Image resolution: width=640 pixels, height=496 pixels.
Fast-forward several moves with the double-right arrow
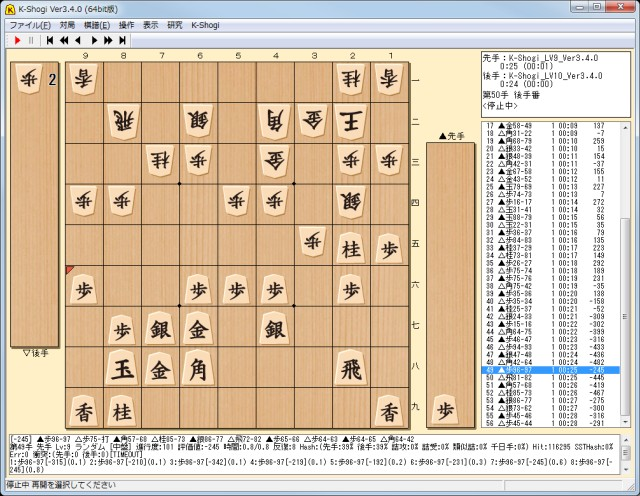coord(108,40)
